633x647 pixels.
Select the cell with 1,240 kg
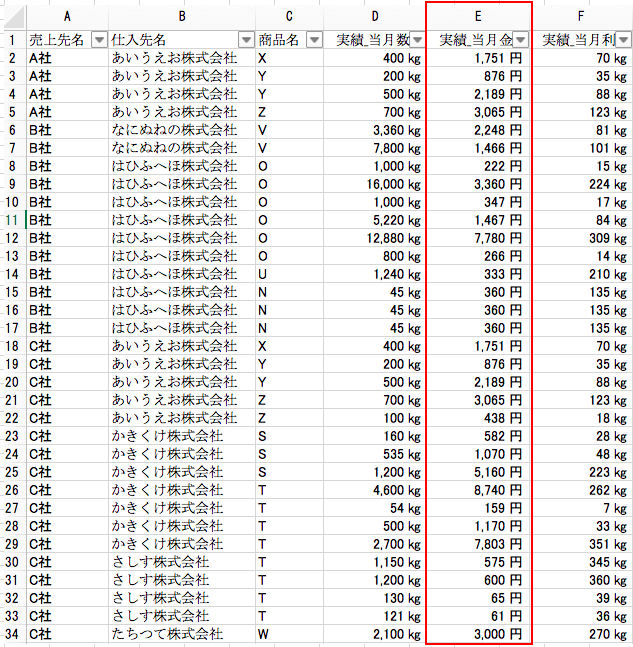[x=375, y=274]
